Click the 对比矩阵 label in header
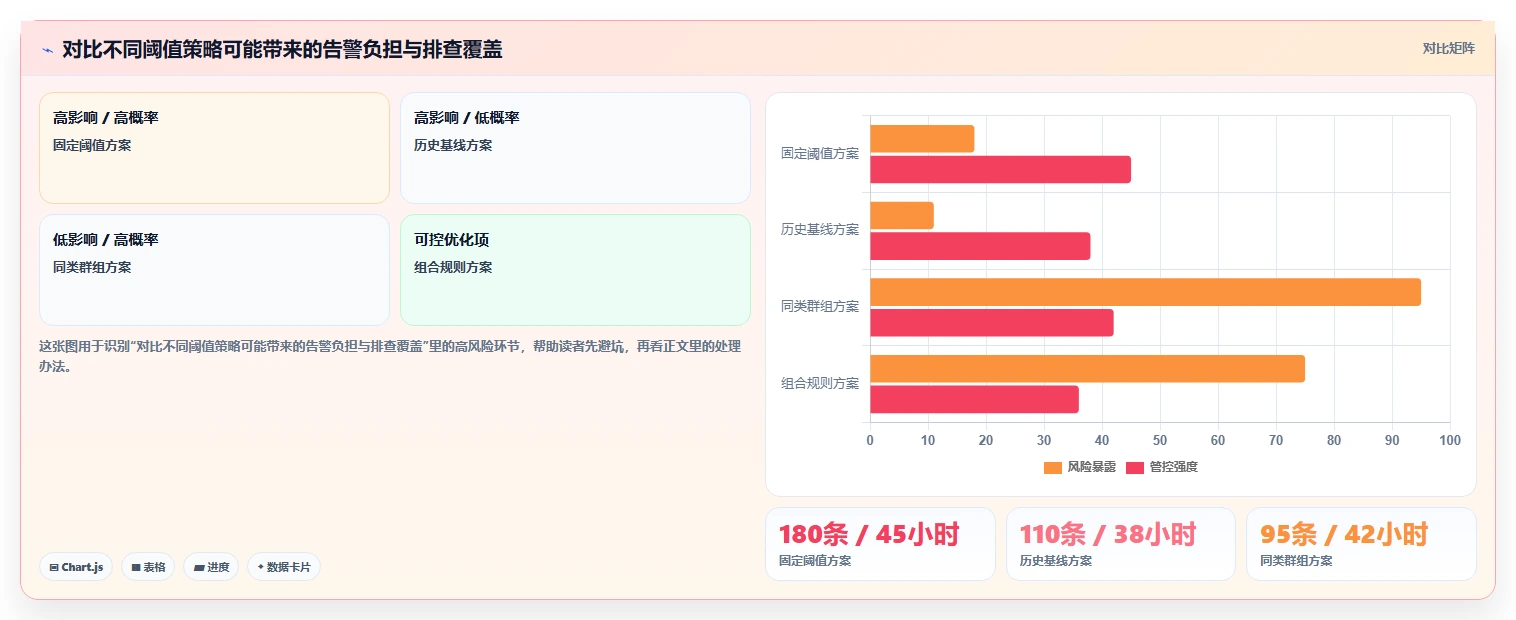The width and height of the screenshot is (1516, 620). pyautogui.click(x=1448, y=49)
